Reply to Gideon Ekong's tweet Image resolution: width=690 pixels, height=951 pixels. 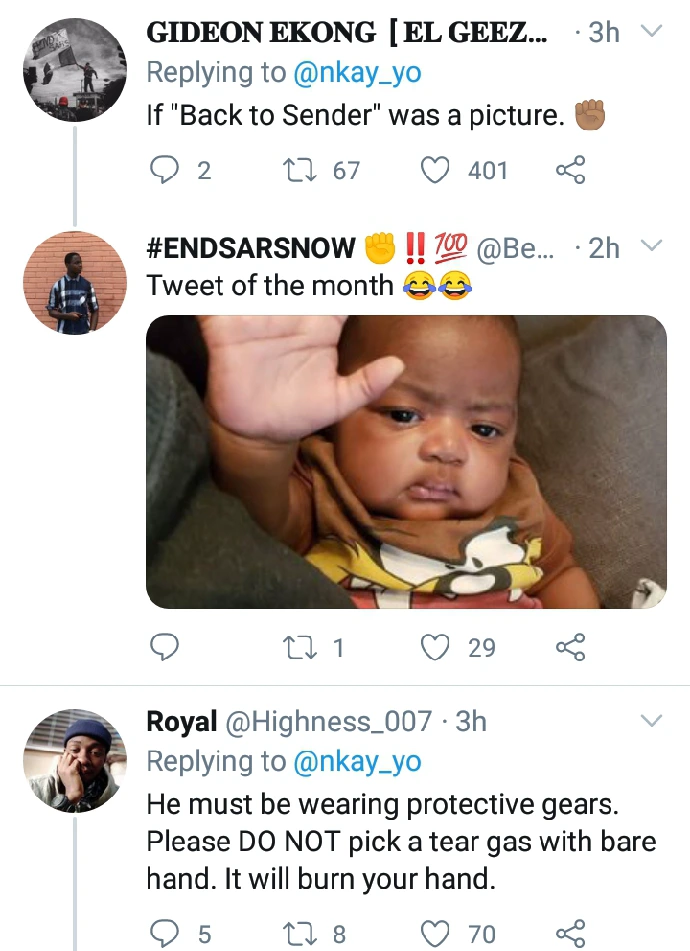(164, 171)
